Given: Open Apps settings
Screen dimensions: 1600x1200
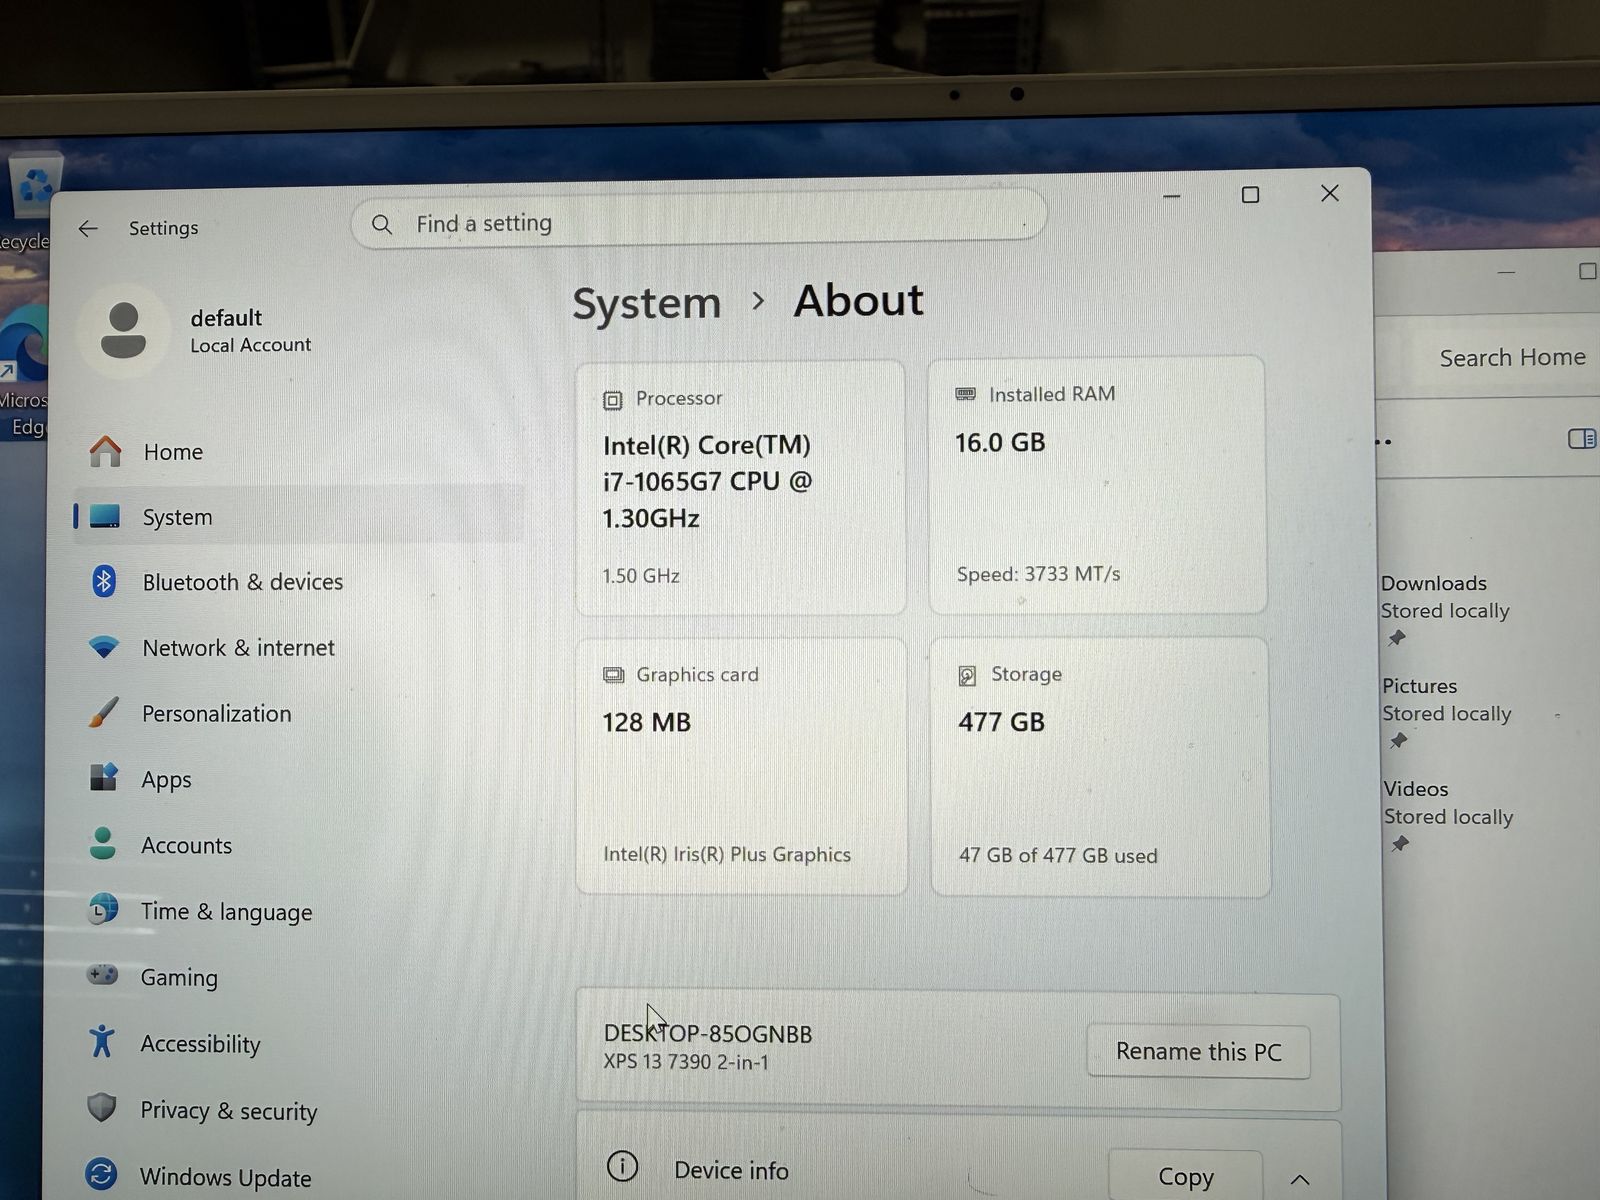Looking at the screenshot, I should click(166, 780).
